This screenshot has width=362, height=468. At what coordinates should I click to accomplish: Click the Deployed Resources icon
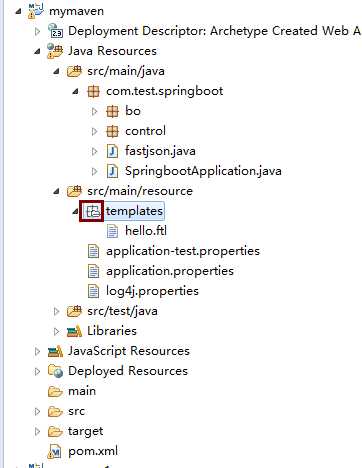(55, 371)
